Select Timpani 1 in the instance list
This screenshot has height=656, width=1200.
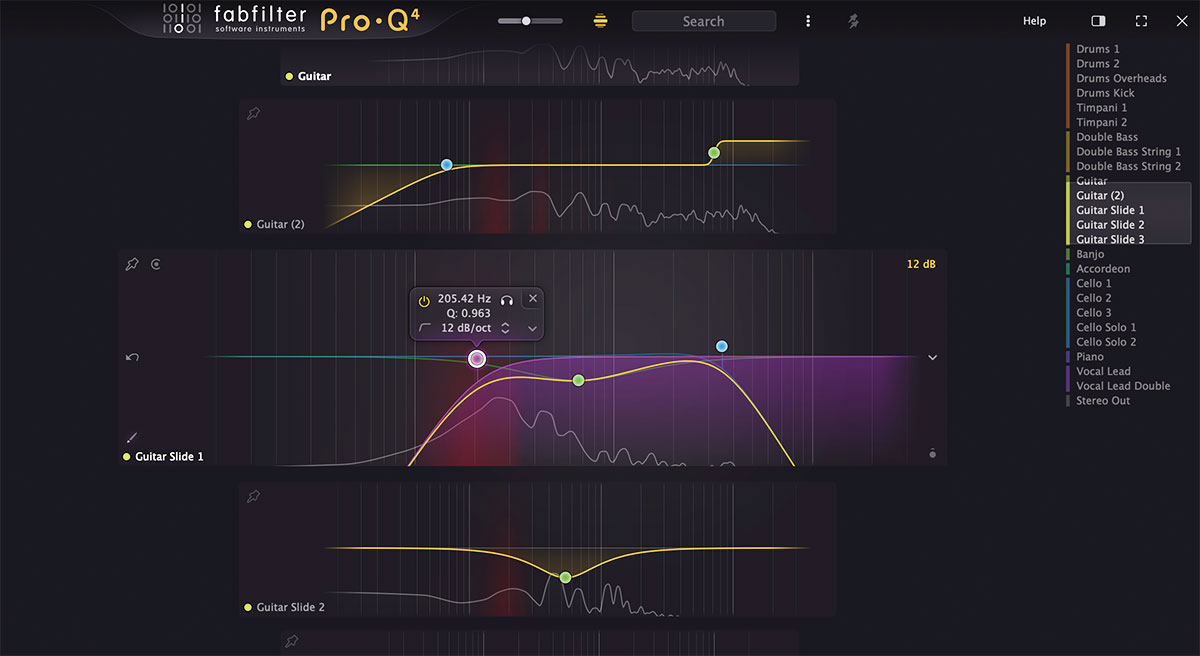point(1101,108)
